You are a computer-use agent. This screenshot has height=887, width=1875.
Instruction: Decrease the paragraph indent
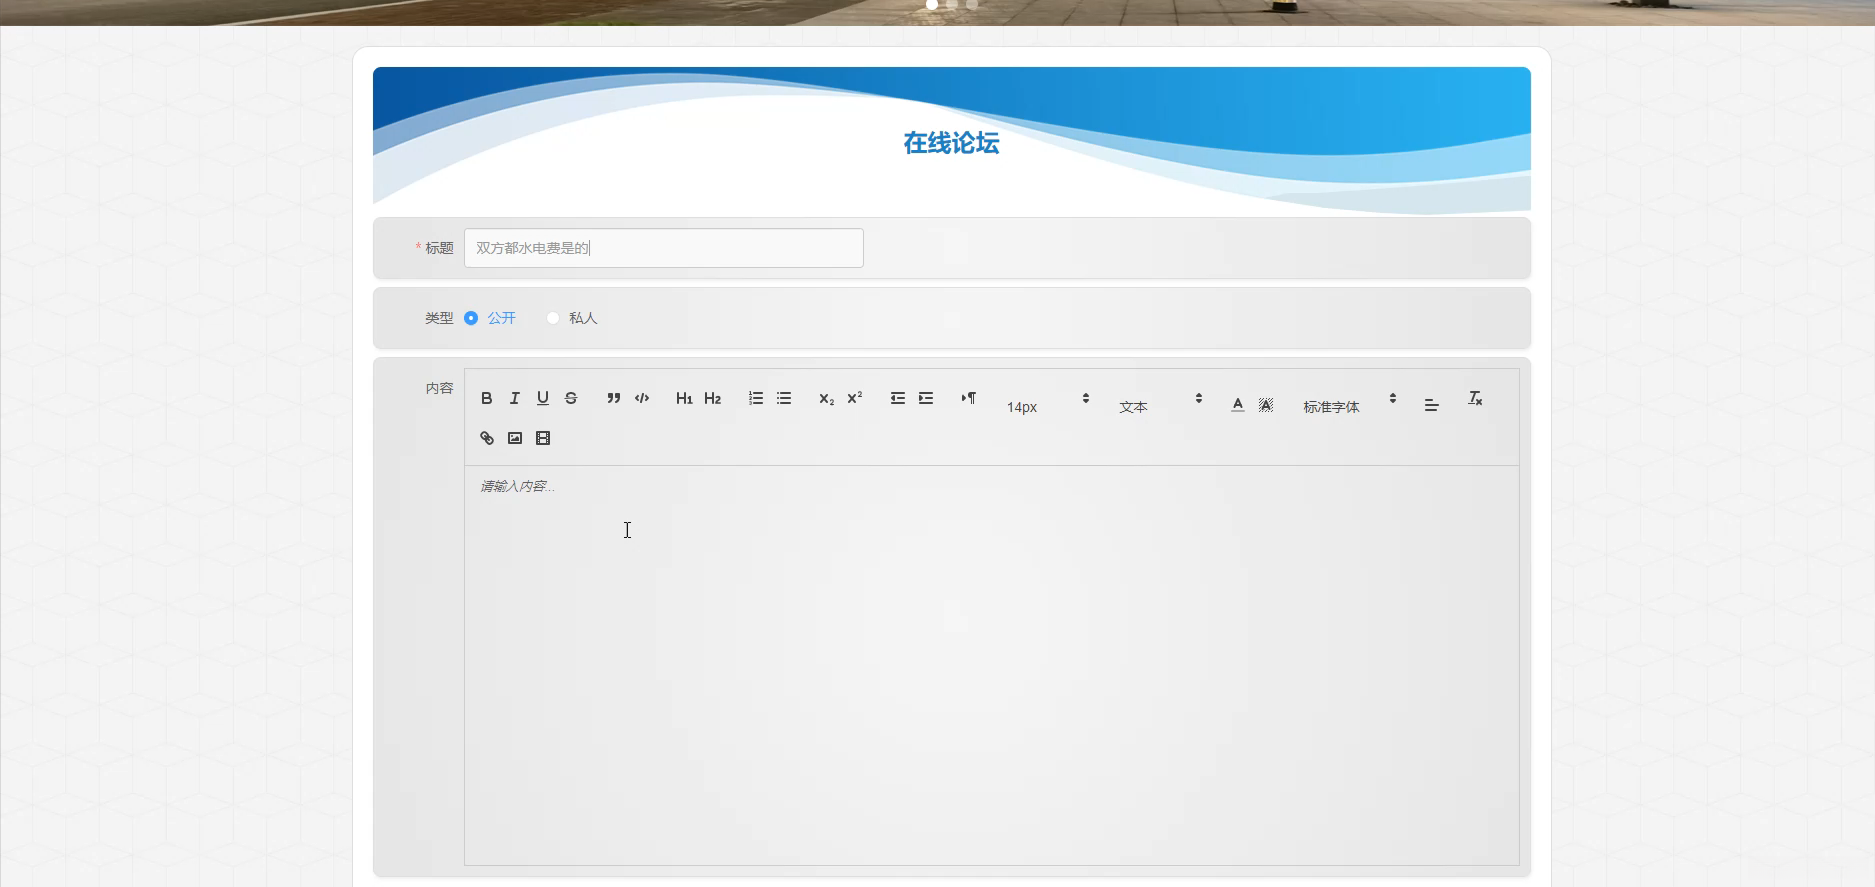click(898, 398)
